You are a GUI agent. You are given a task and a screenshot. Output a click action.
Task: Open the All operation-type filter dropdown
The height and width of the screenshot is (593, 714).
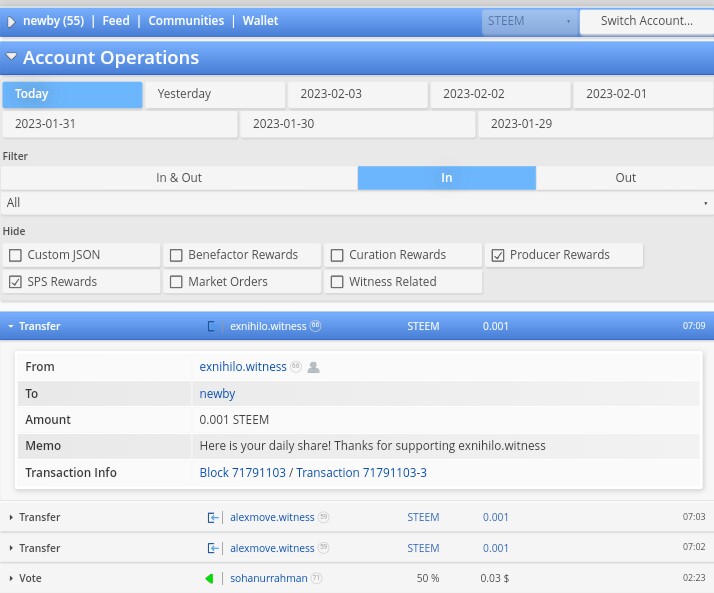[357, 203]
